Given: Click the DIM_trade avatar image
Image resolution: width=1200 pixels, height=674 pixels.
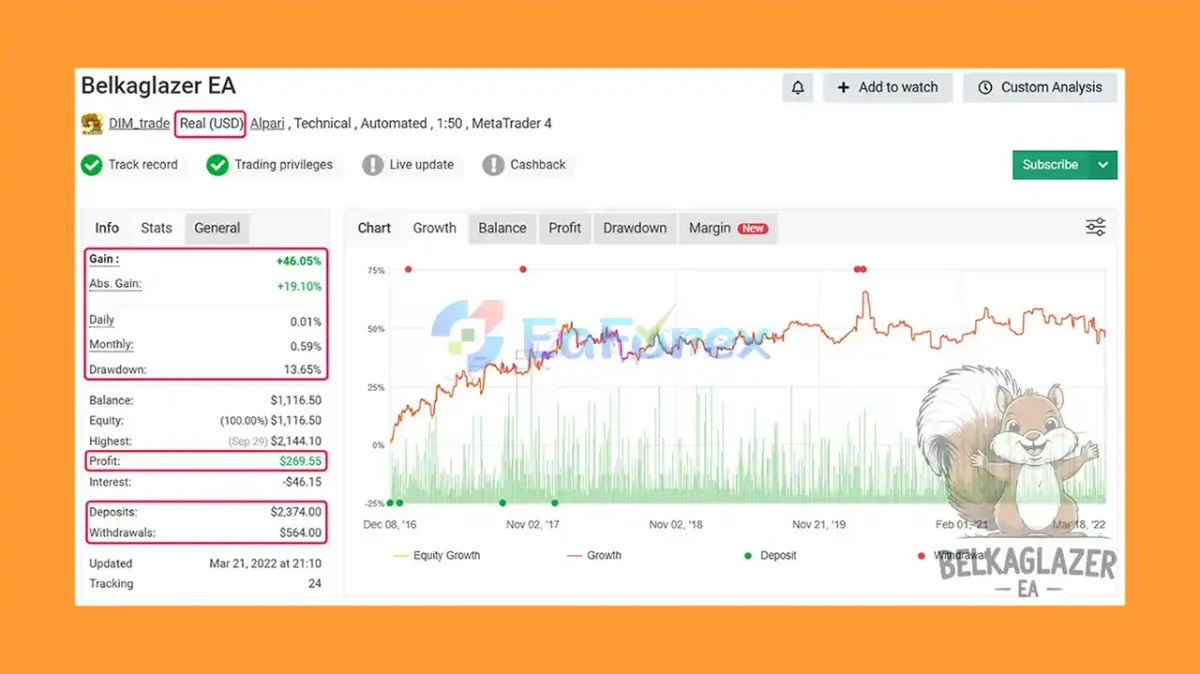Looking at the screenshot, I should pyautogui.click(x=92, y=124).
